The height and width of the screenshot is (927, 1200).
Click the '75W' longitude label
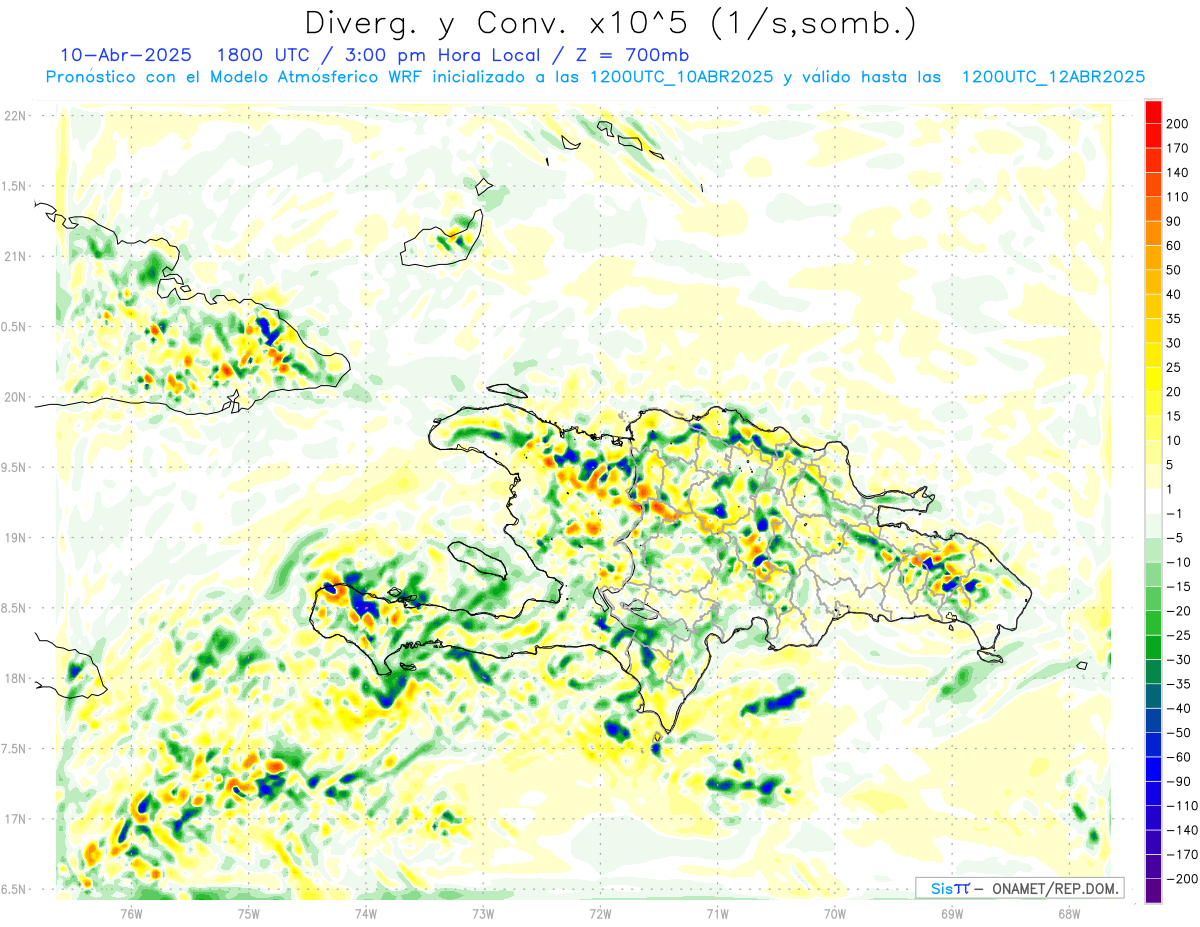point(249,913)
